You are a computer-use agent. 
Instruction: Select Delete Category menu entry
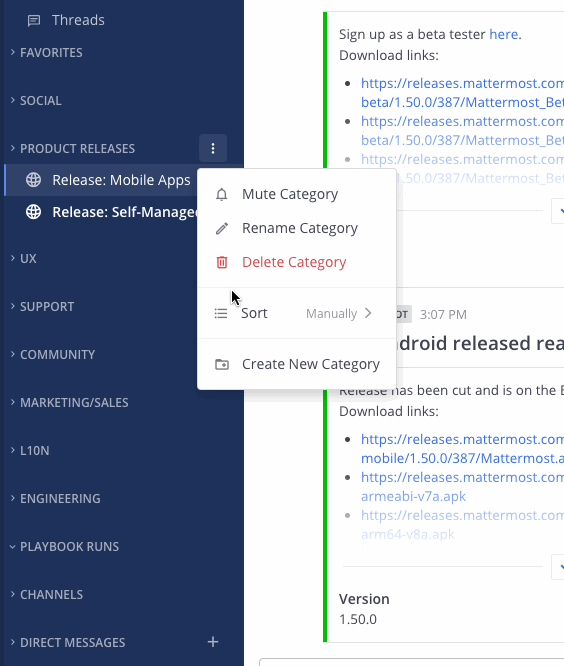(296, 262)
